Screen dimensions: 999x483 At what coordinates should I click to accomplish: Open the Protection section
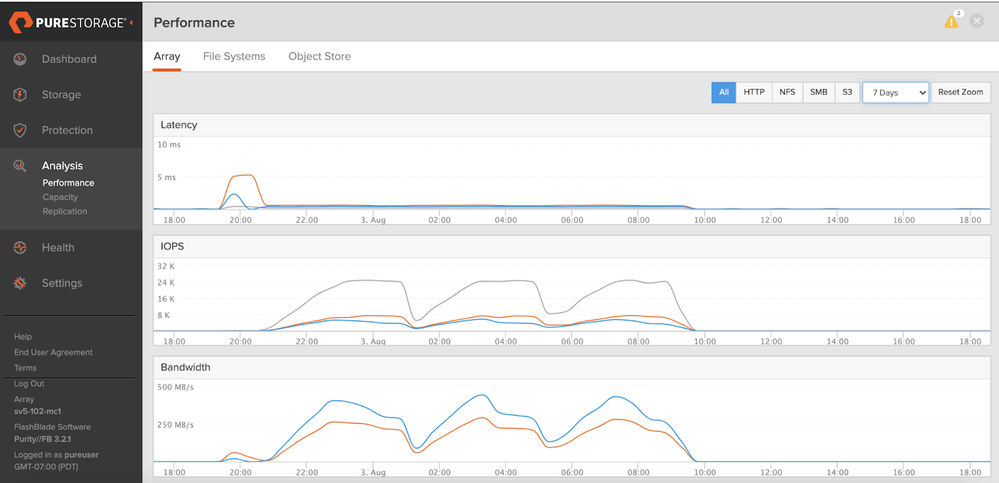[x=67, y=130]
